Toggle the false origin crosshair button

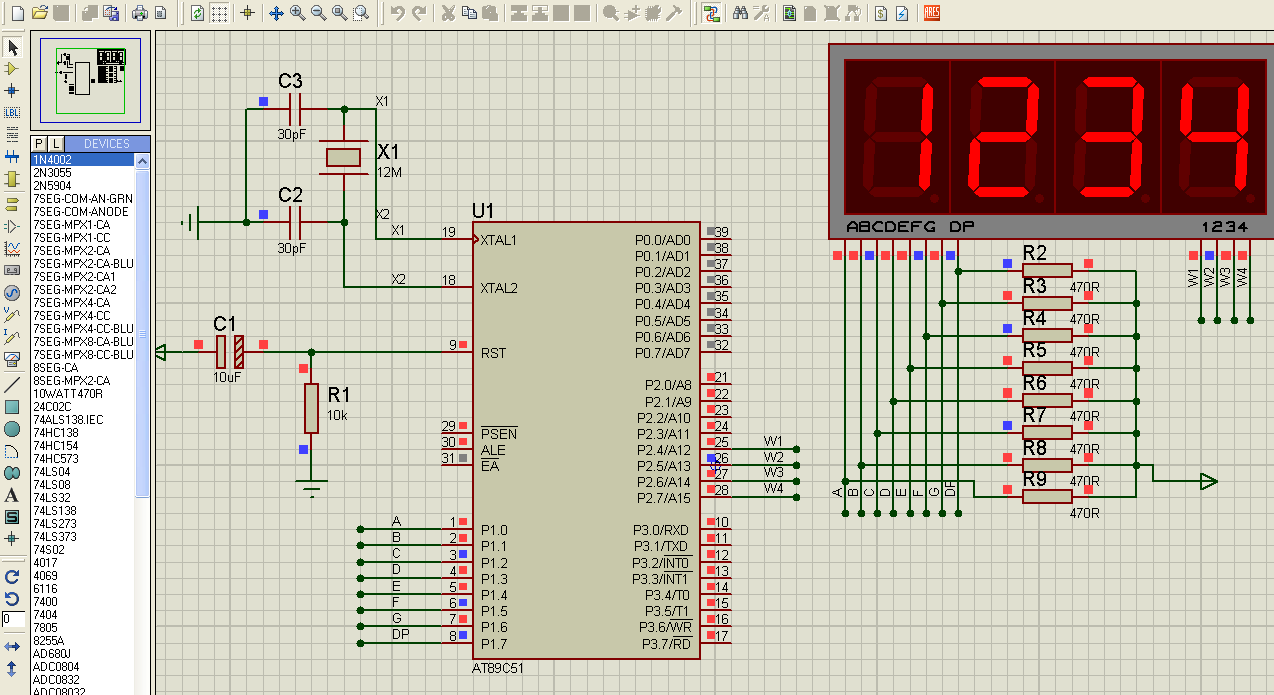248,13
